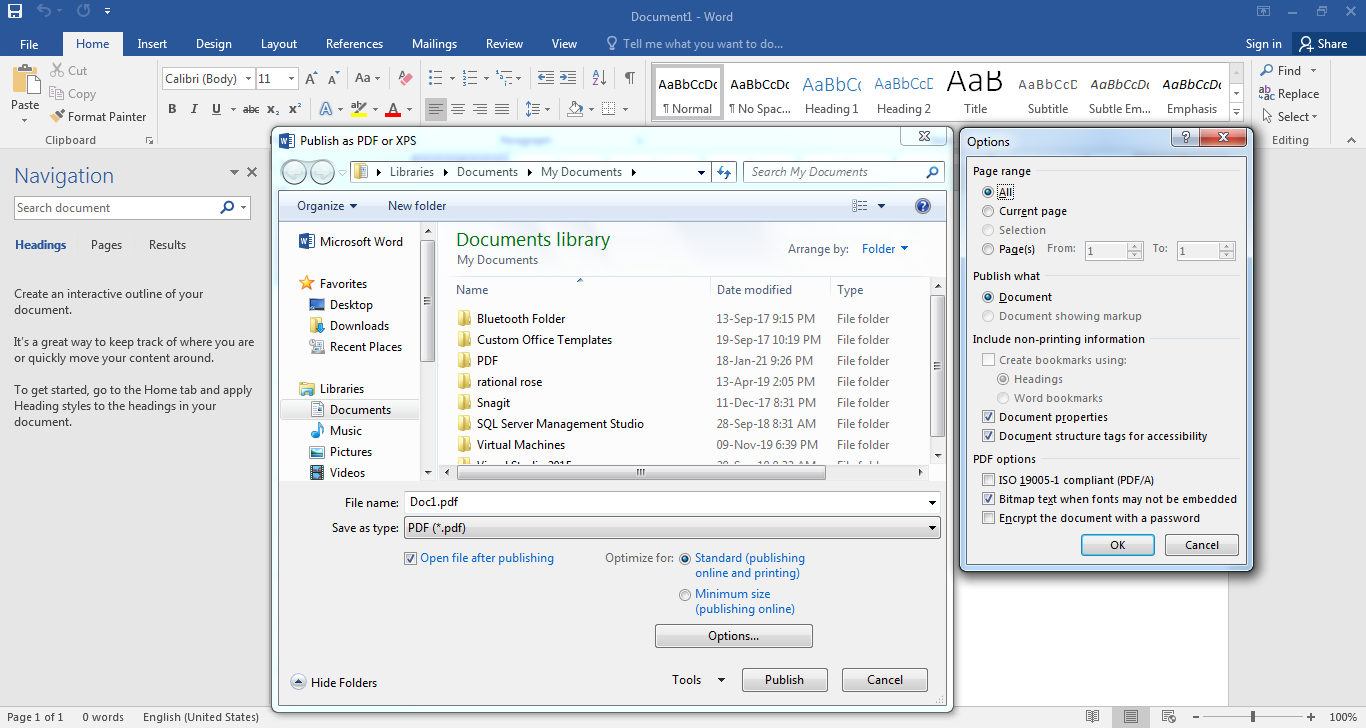Open the File tab
This screenshot has height=728, width=1366.
click(29, 44)
